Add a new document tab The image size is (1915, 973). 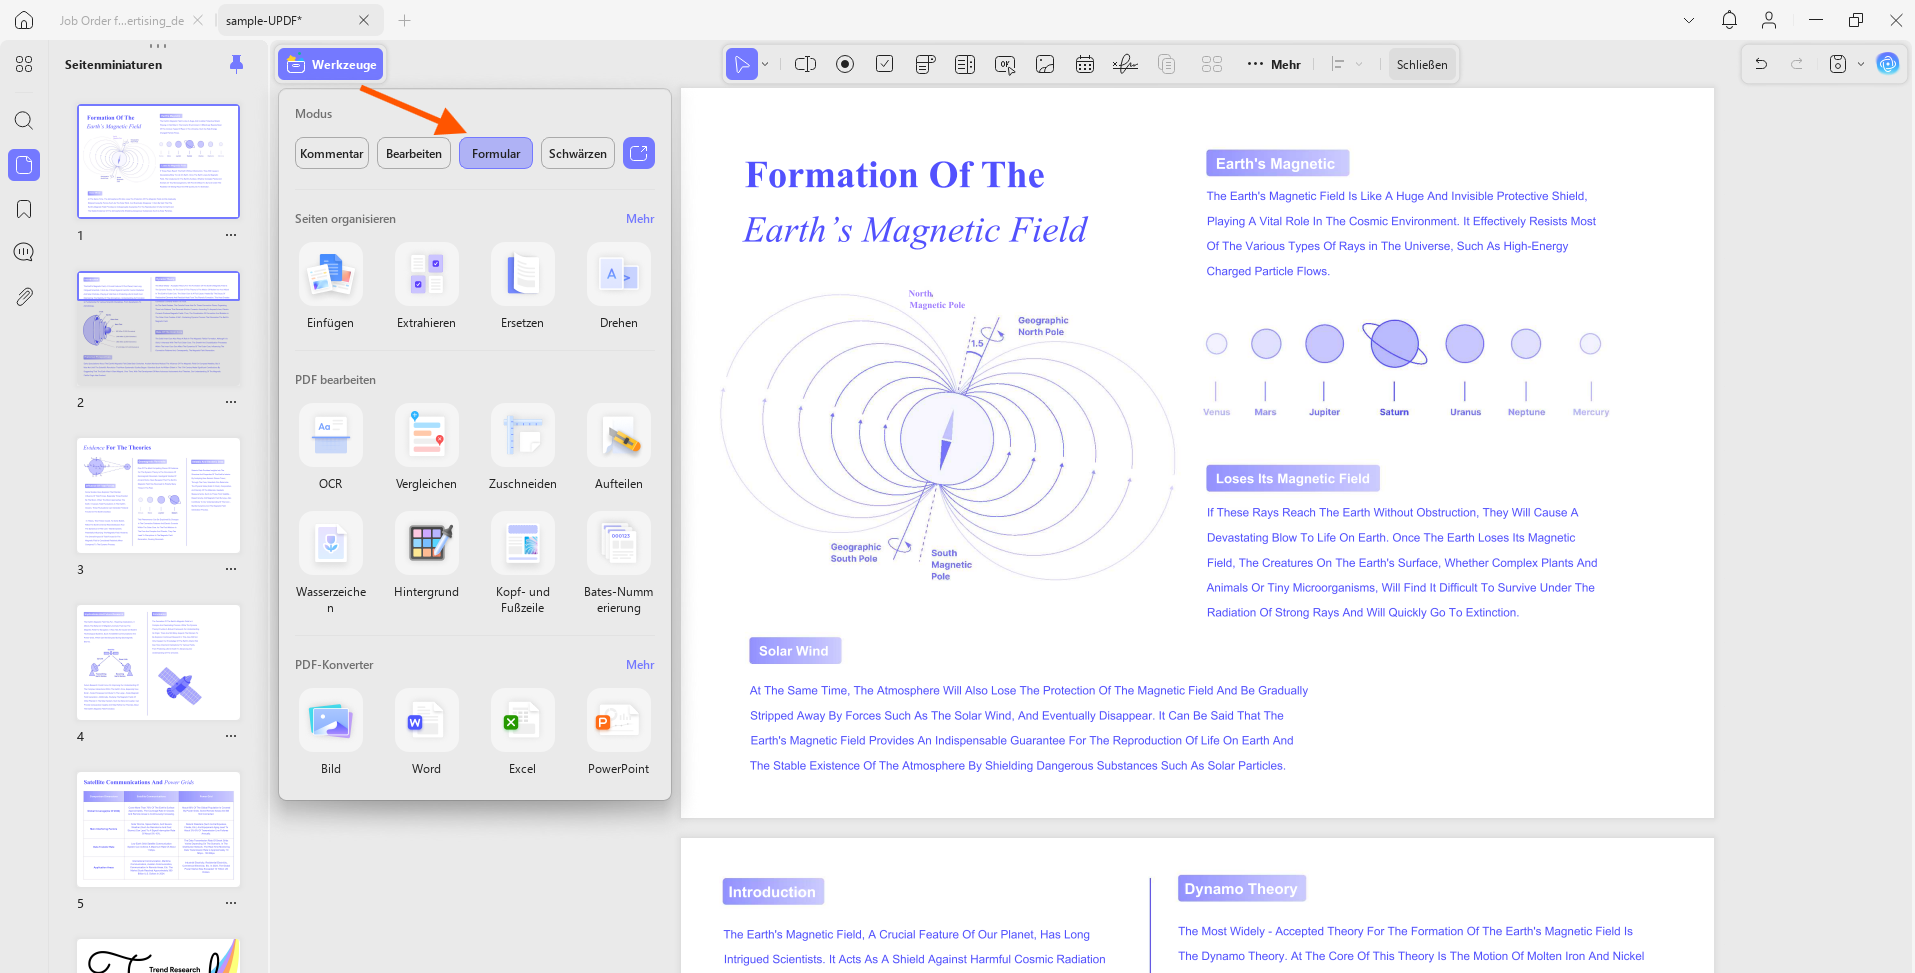(x=404, y=20)
